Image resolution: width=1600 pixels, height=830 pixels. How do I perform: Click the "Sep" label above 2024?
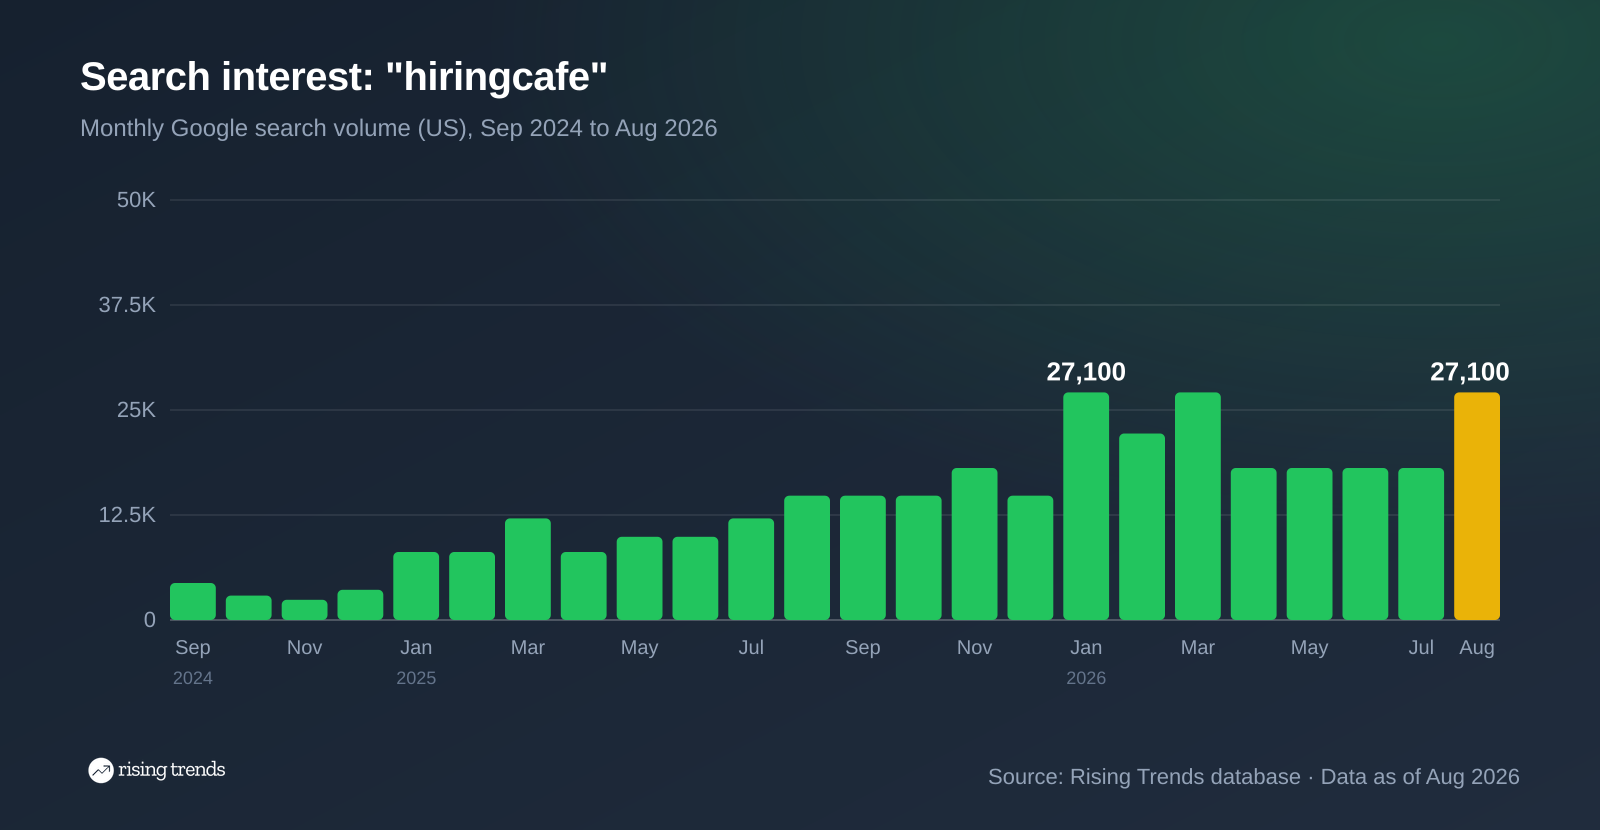(x=193, y=647)
